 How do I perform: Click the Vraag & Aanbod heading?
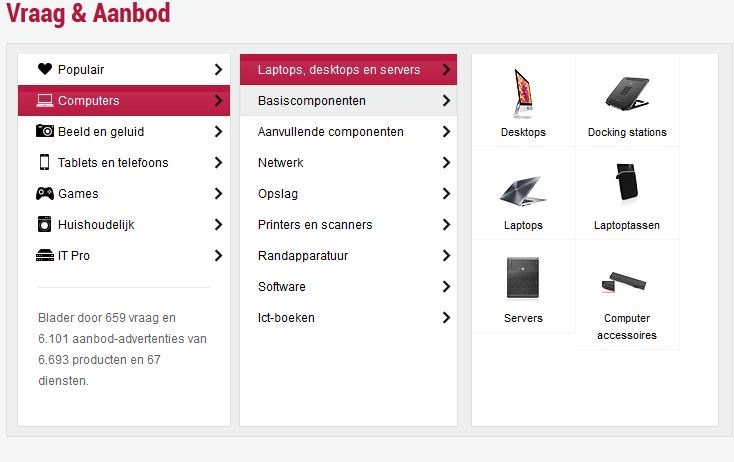pos(88,14)
